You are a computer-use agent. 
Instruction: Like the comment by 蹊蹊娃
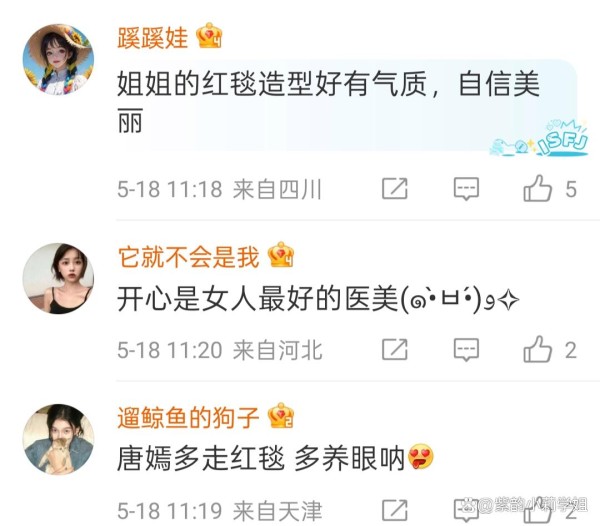click(x=538, y=188)
